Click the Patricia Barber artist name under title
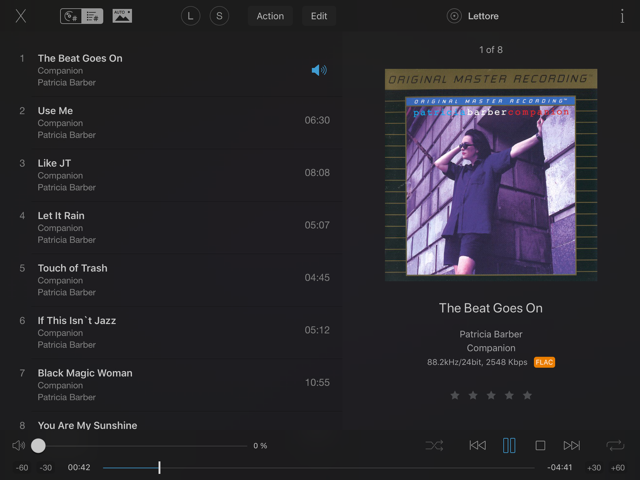 pyautogui.click(x=491, y=334)
